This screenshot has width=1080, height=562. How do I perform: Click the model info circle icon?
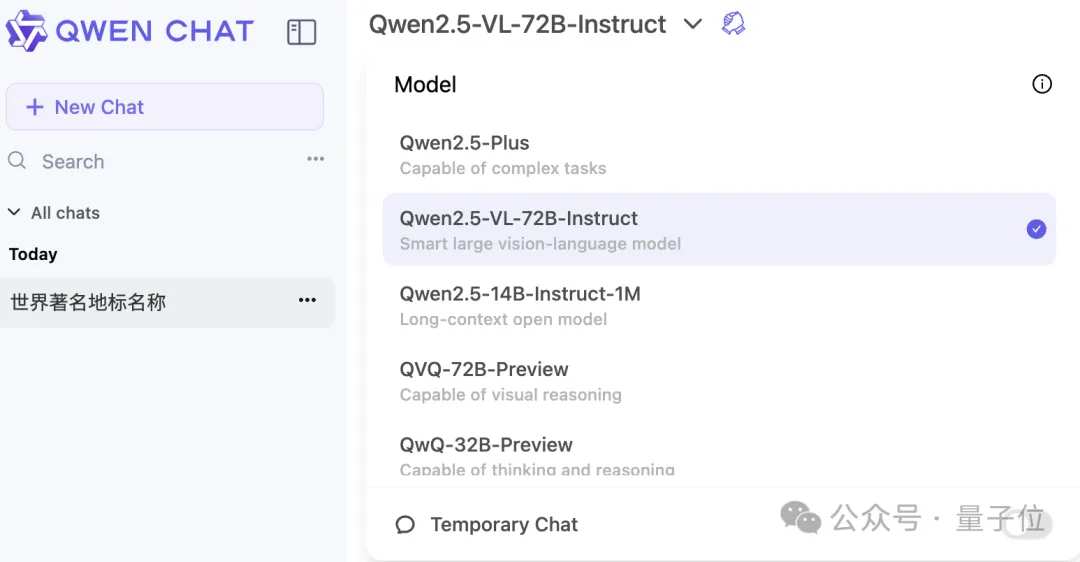[x=1041, y=84]
